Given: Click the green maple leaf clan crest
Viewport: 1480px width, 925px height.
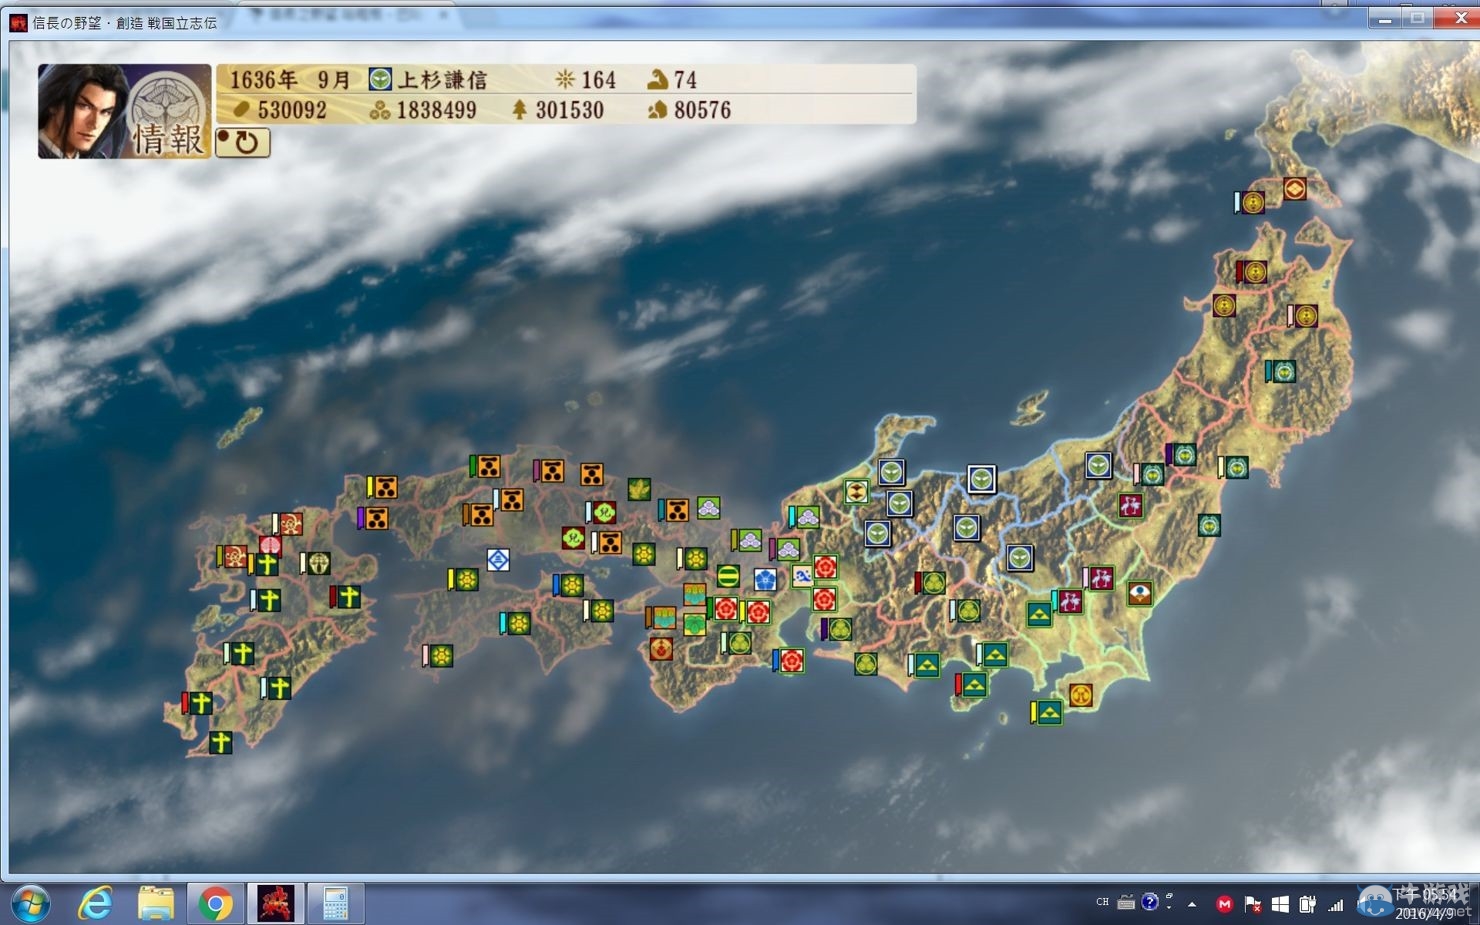Looking at the screenshot, I should pos(639,489).
